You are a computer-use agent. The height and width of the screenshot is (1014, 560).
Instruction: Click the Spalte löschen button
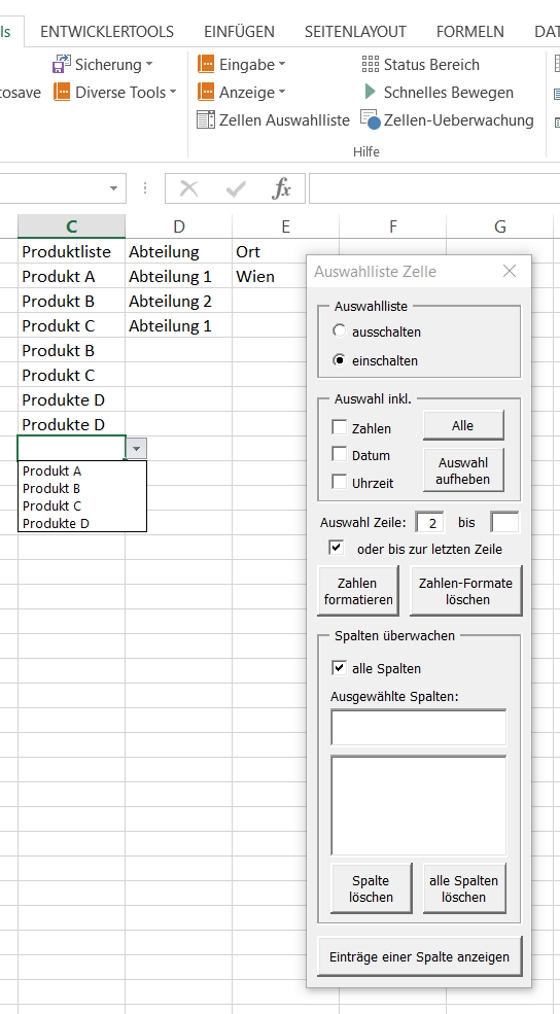371,889
